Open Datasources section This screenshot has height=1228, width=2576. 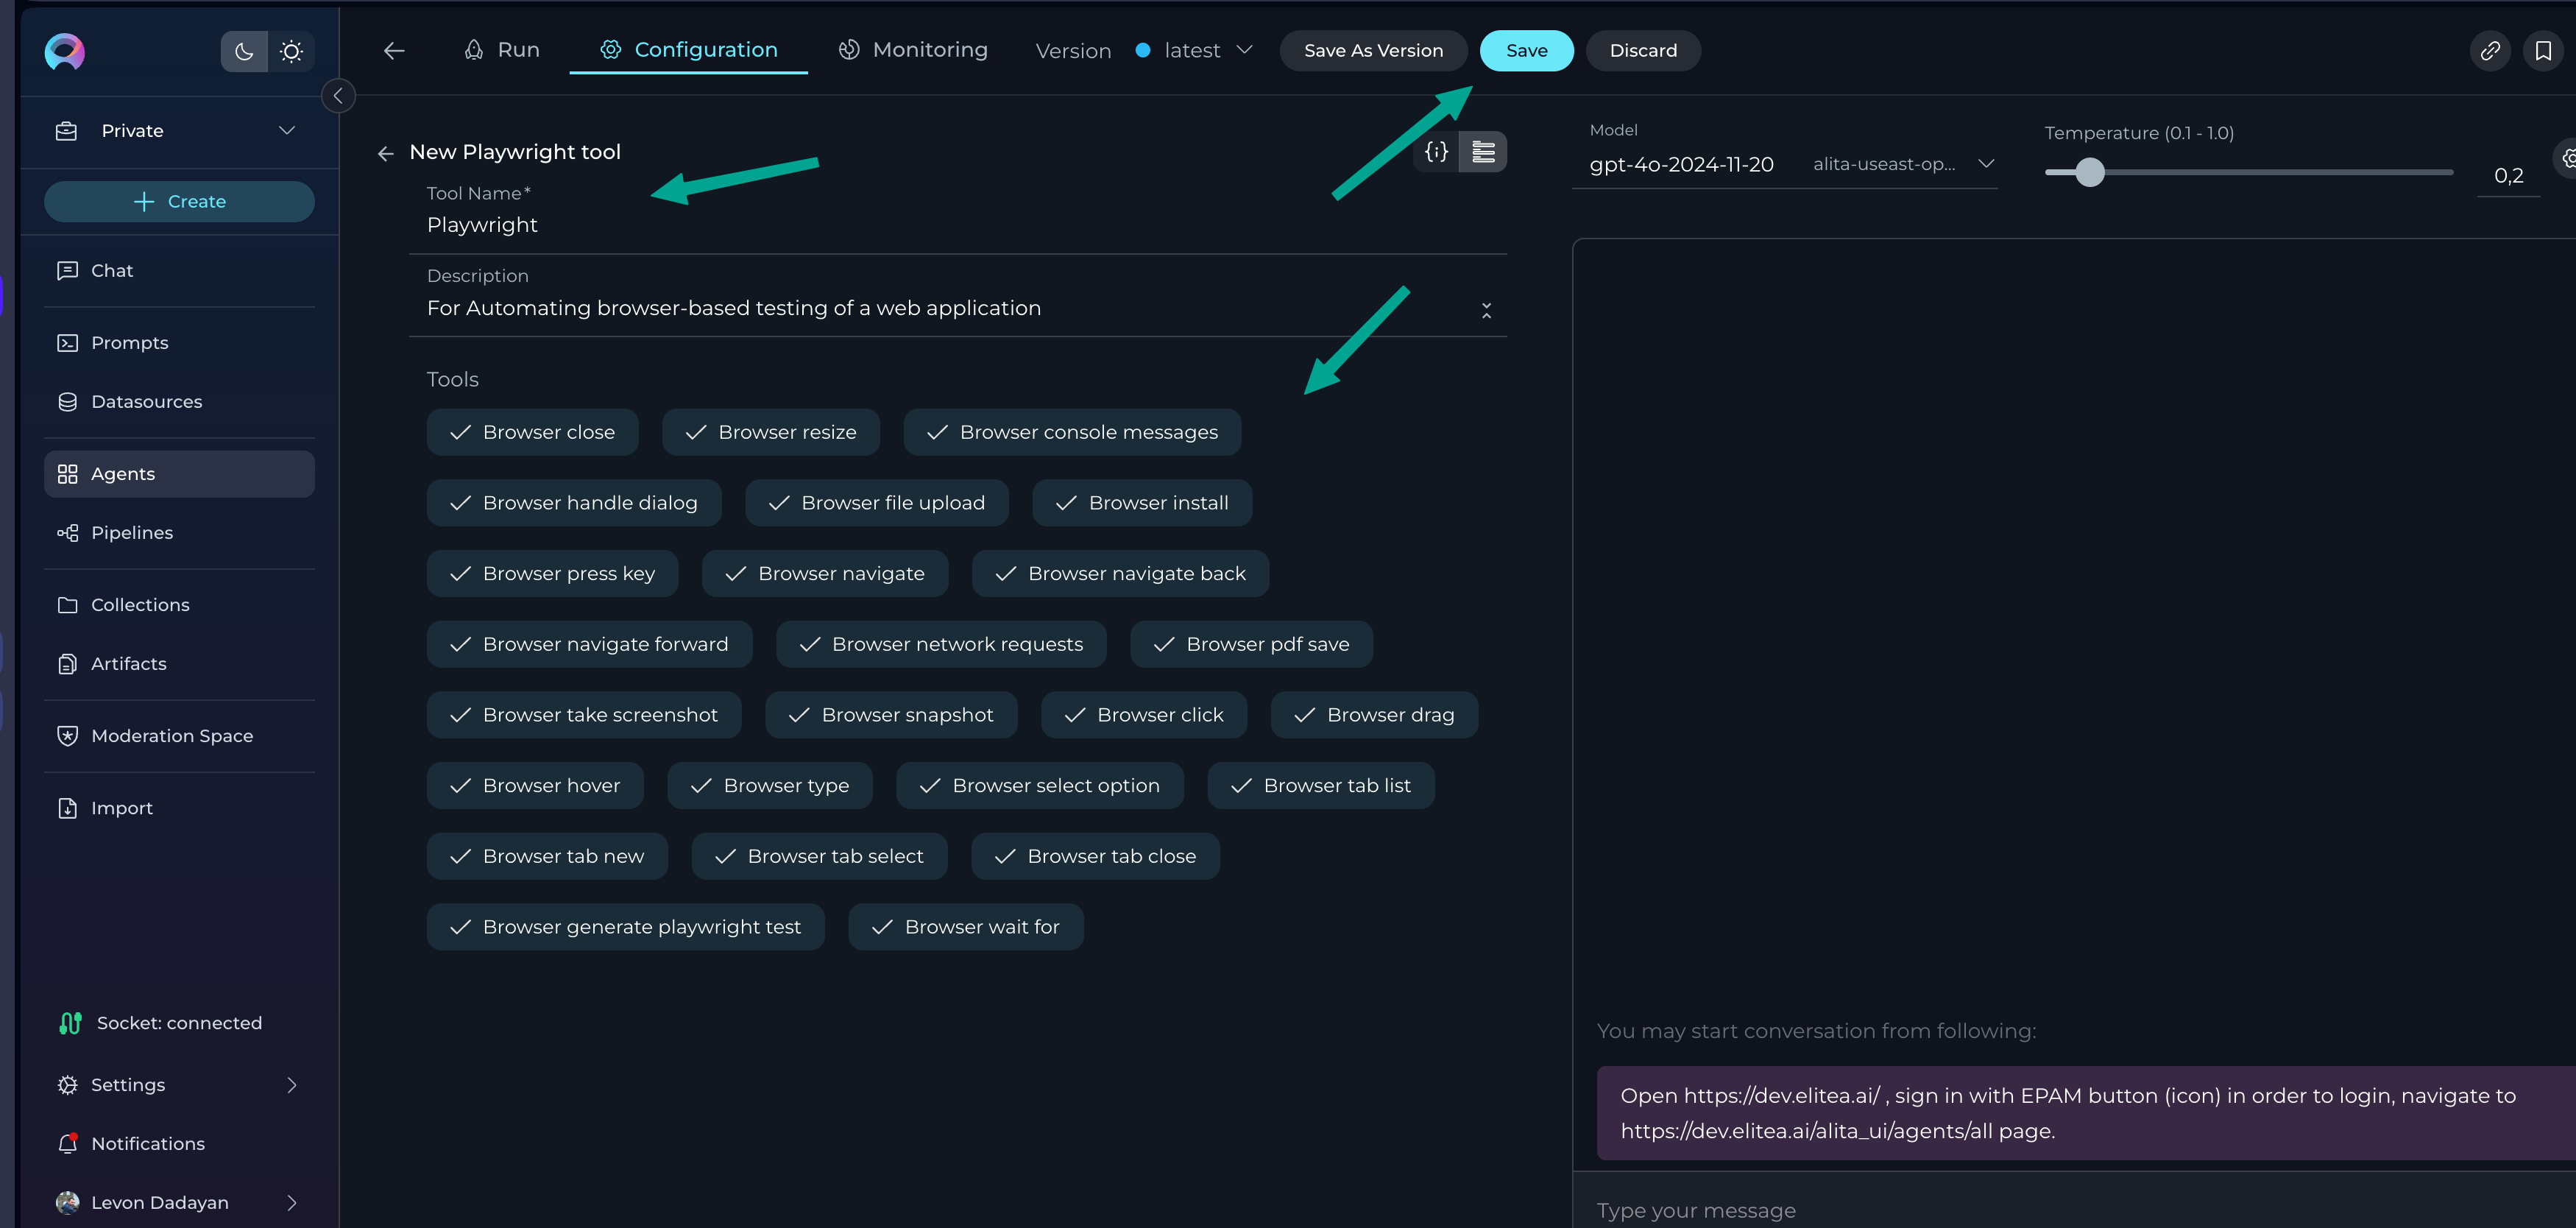click(x=179, y=402)
